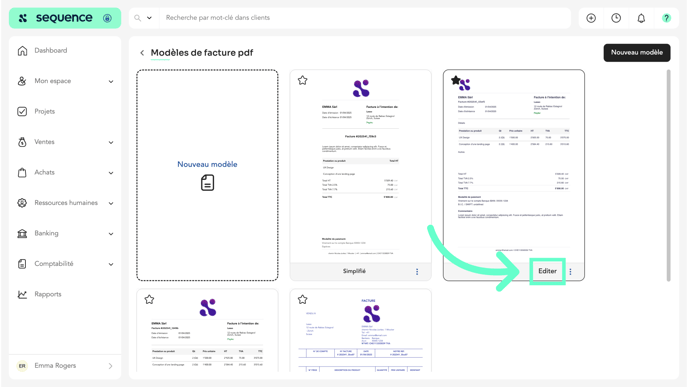Expand the Ressources humaines chevron
The width and height of the screenshot is (688, 387).
pyautogui.click(x=111, y=203)
